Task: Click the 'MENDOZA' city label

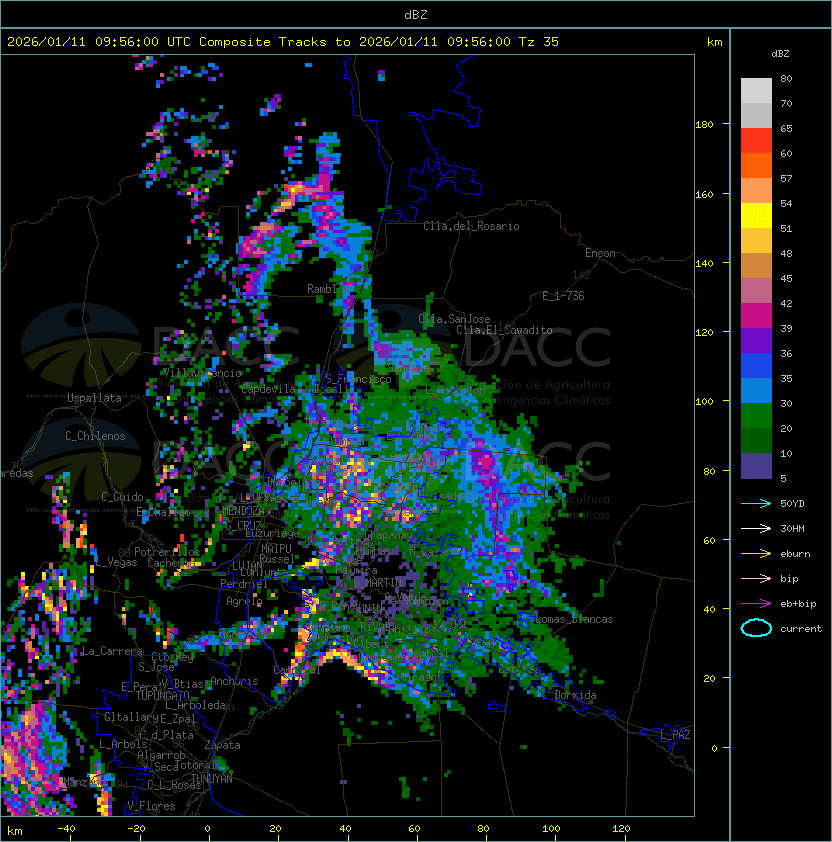Action: 243,510
